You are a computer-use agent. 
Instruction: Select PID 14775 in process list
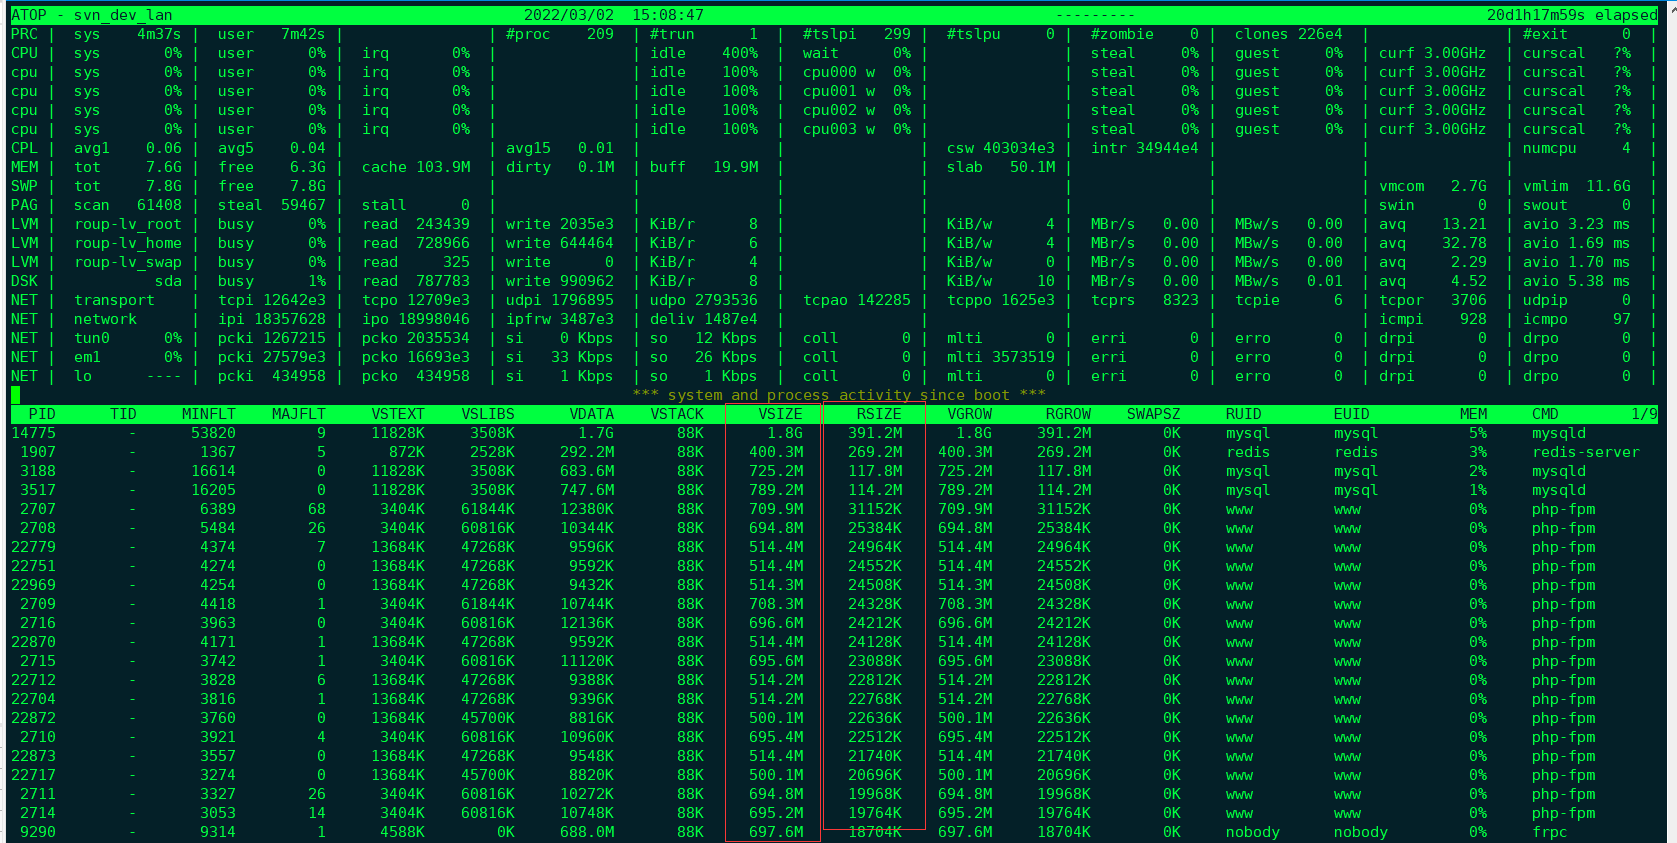click(34, 433)
